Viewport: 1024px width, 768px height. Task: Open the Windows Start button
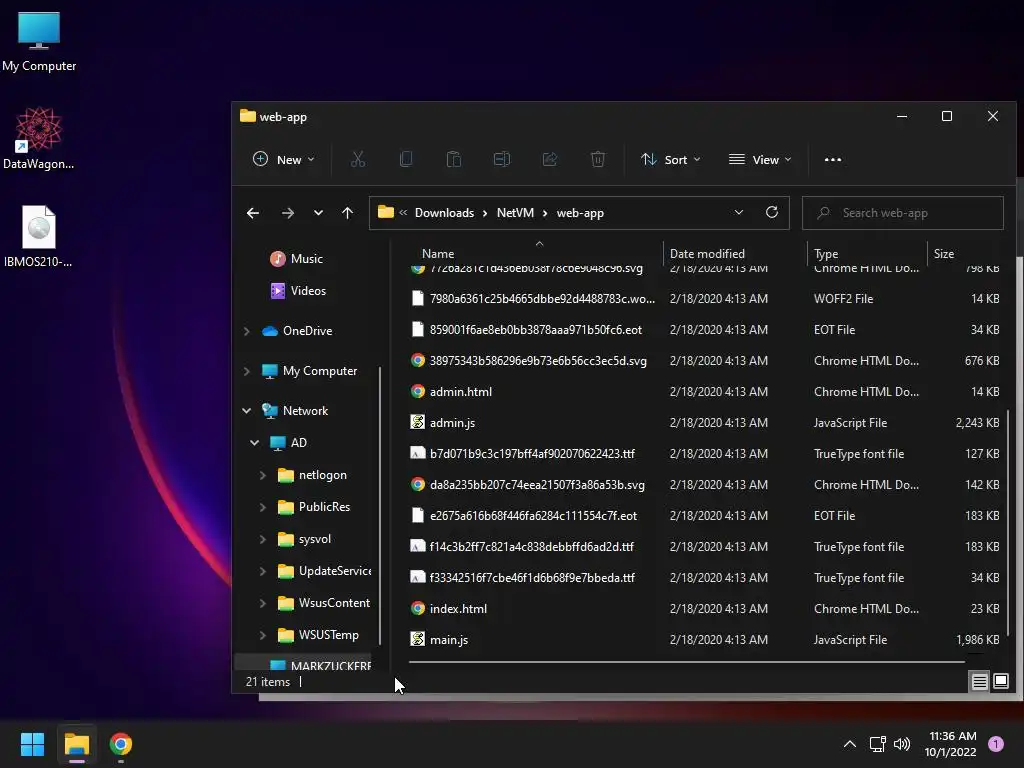tap(32, 744)
